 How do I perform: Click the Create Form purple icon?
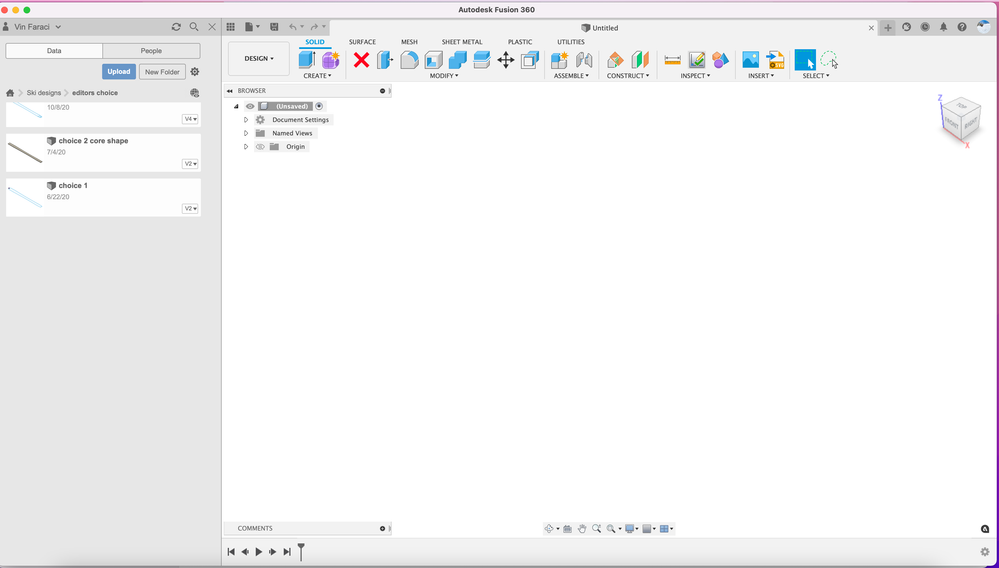coord(331,60)
